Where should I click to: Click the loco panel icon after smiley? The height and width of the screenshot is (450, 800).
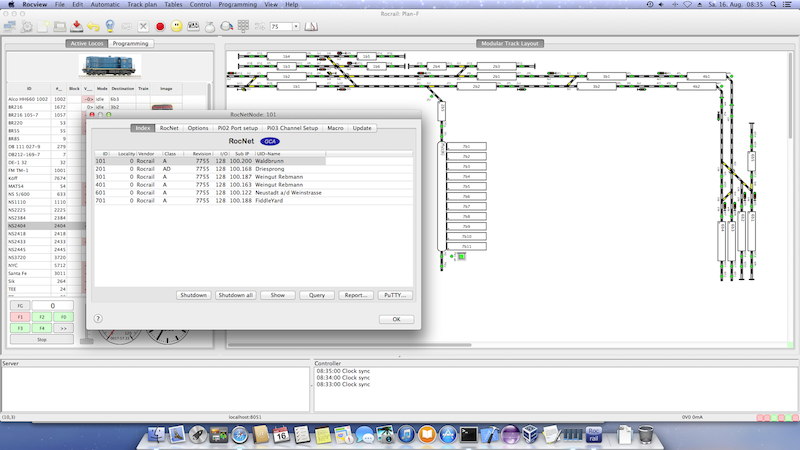click(193, 27)
